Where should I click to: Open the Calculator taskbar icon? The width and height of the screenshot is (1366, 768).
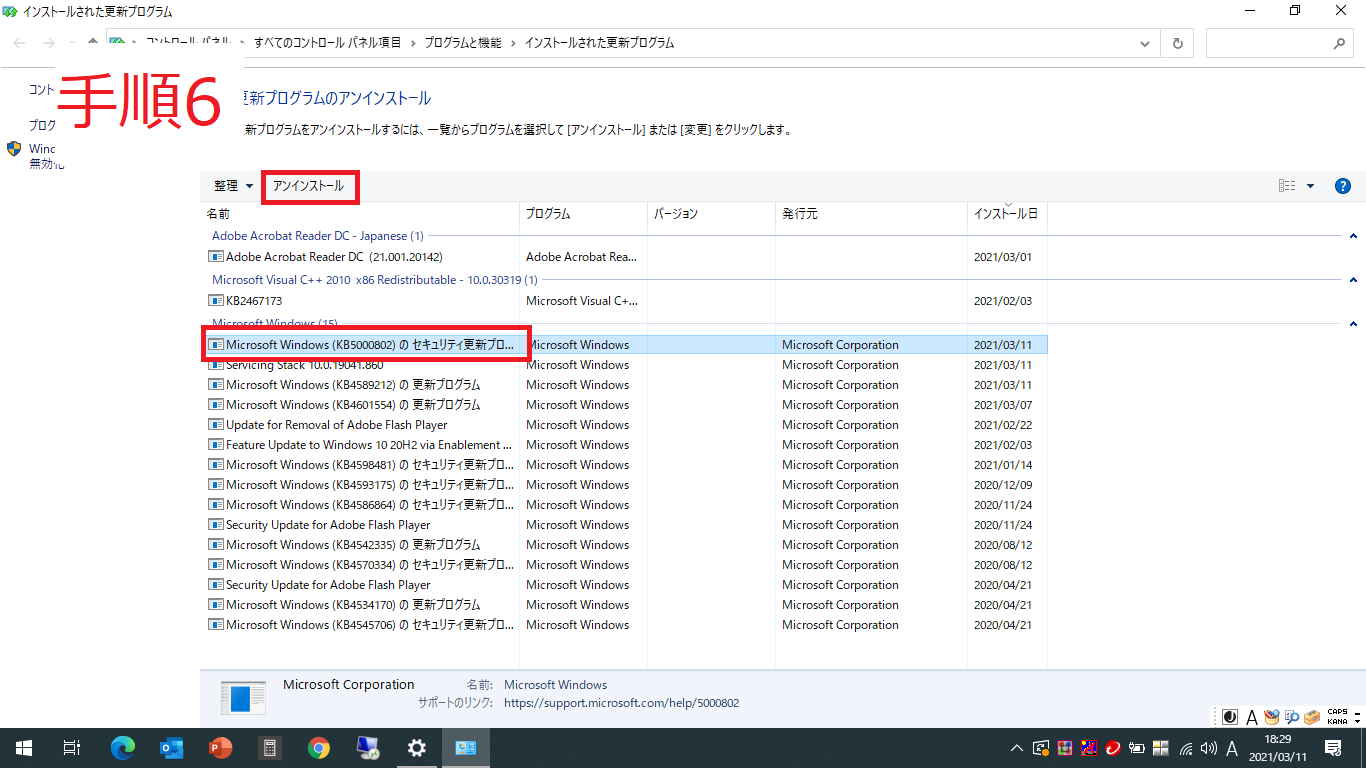tap(269, 748)
